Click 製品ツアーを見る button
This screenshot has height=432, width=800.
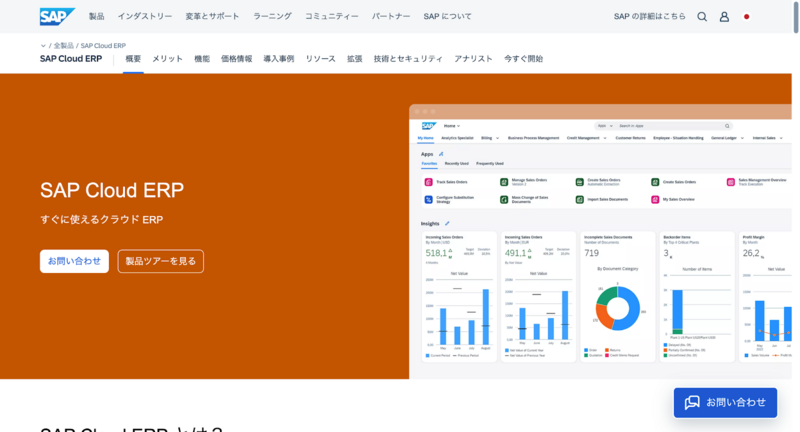pyautogui.click(x=161, y=261)
